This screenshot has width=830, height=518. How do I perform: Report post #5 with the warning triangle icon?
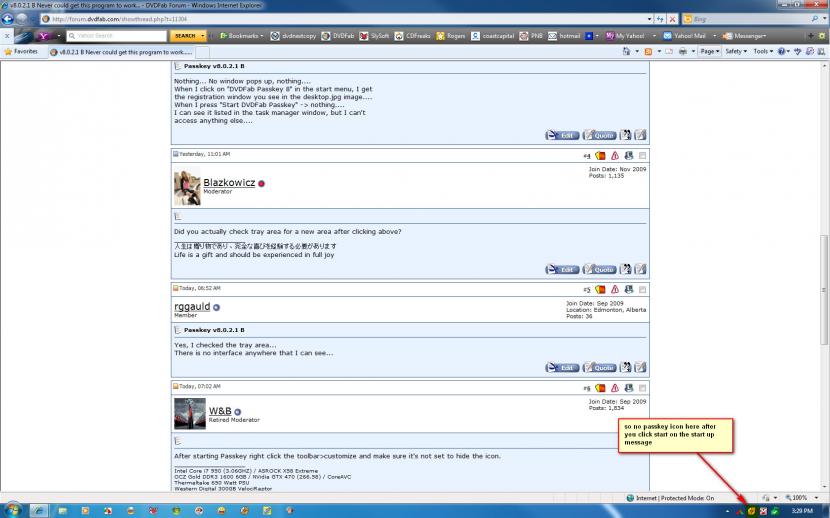(x=615, y=289)
